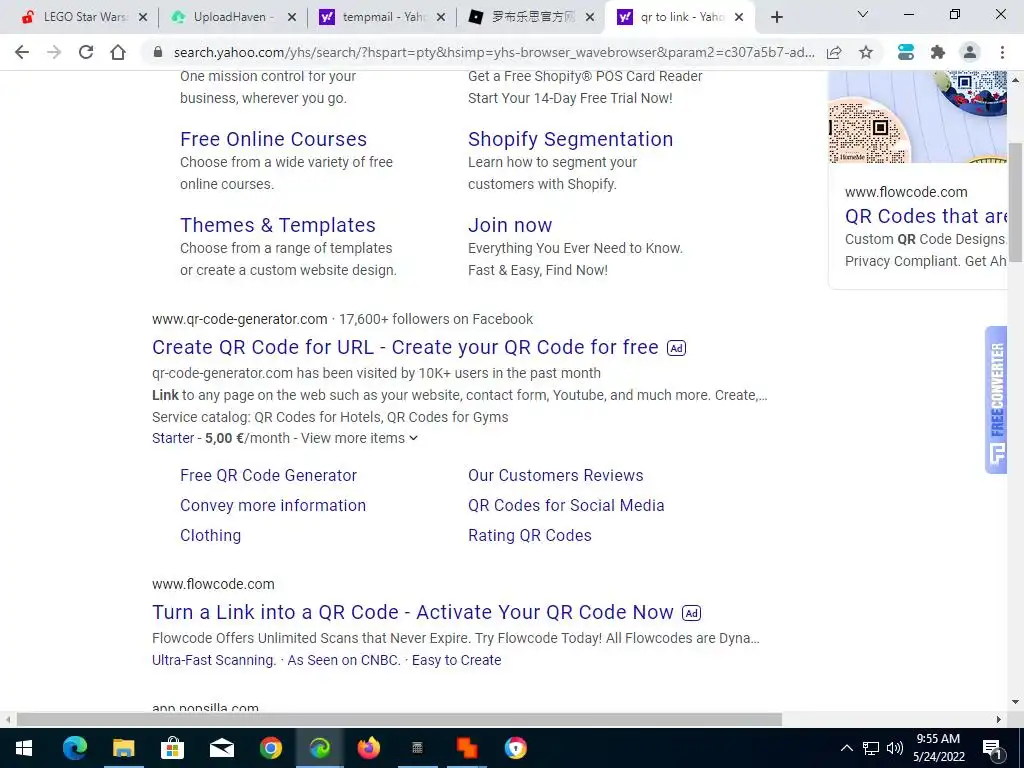
Task: Open the Free Online Courses link
Action: click(x=273, y=139)
